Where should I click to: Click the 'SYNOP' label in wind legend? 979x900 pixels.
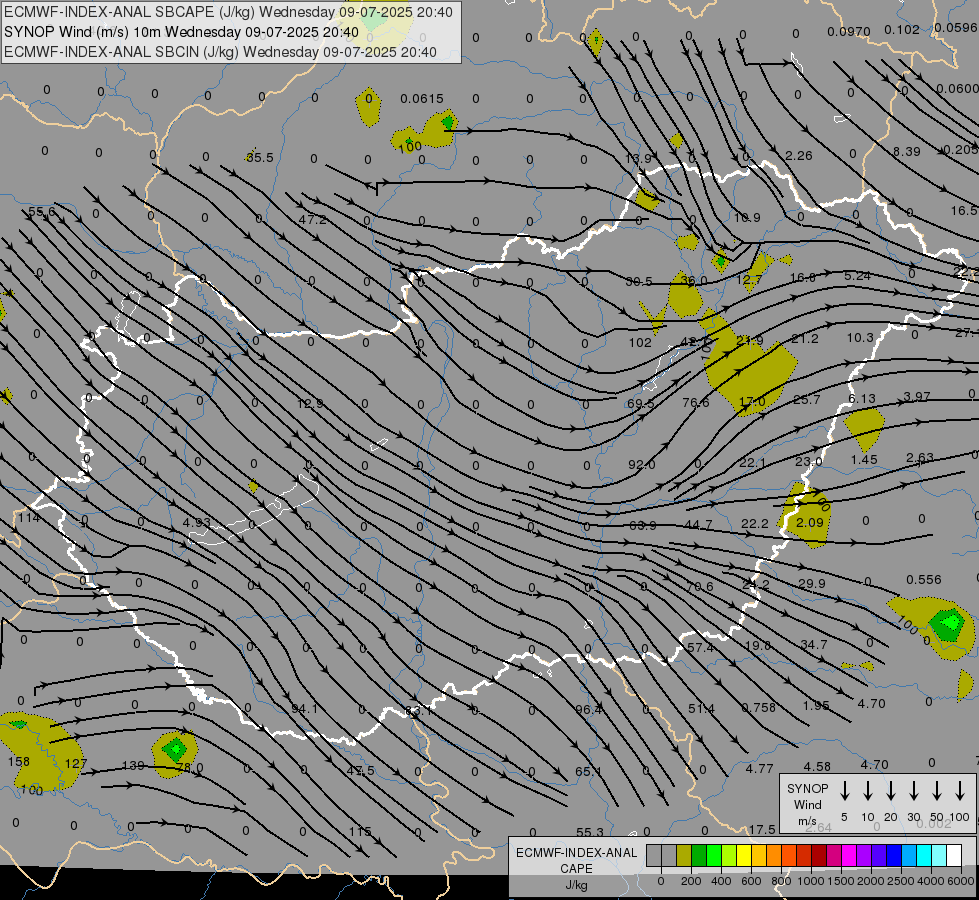coord(807,788)
